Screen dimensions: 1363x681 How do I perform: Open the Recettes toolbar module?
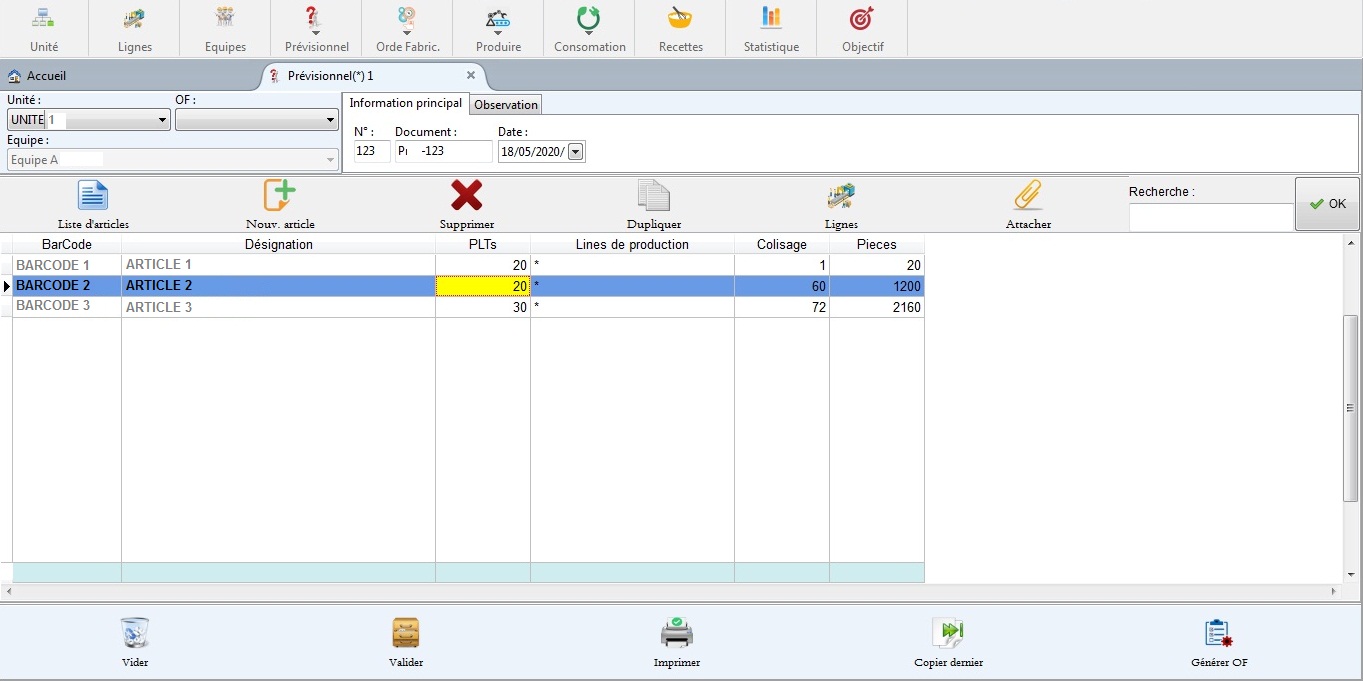pos(680,28)
